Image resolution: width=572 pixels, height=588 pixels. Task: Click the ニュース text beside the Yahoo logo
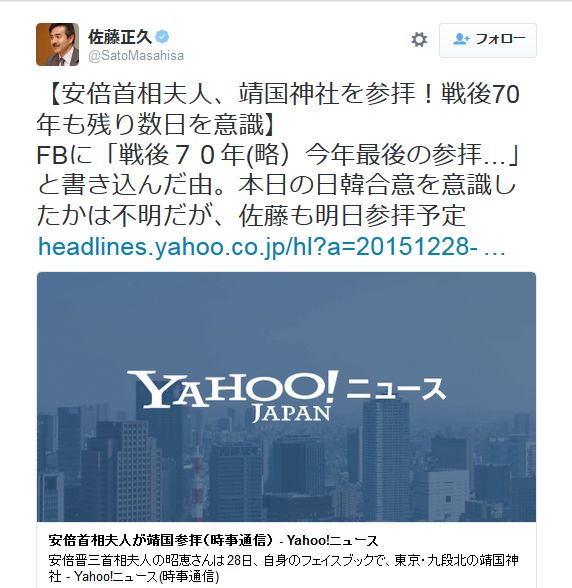396,388
